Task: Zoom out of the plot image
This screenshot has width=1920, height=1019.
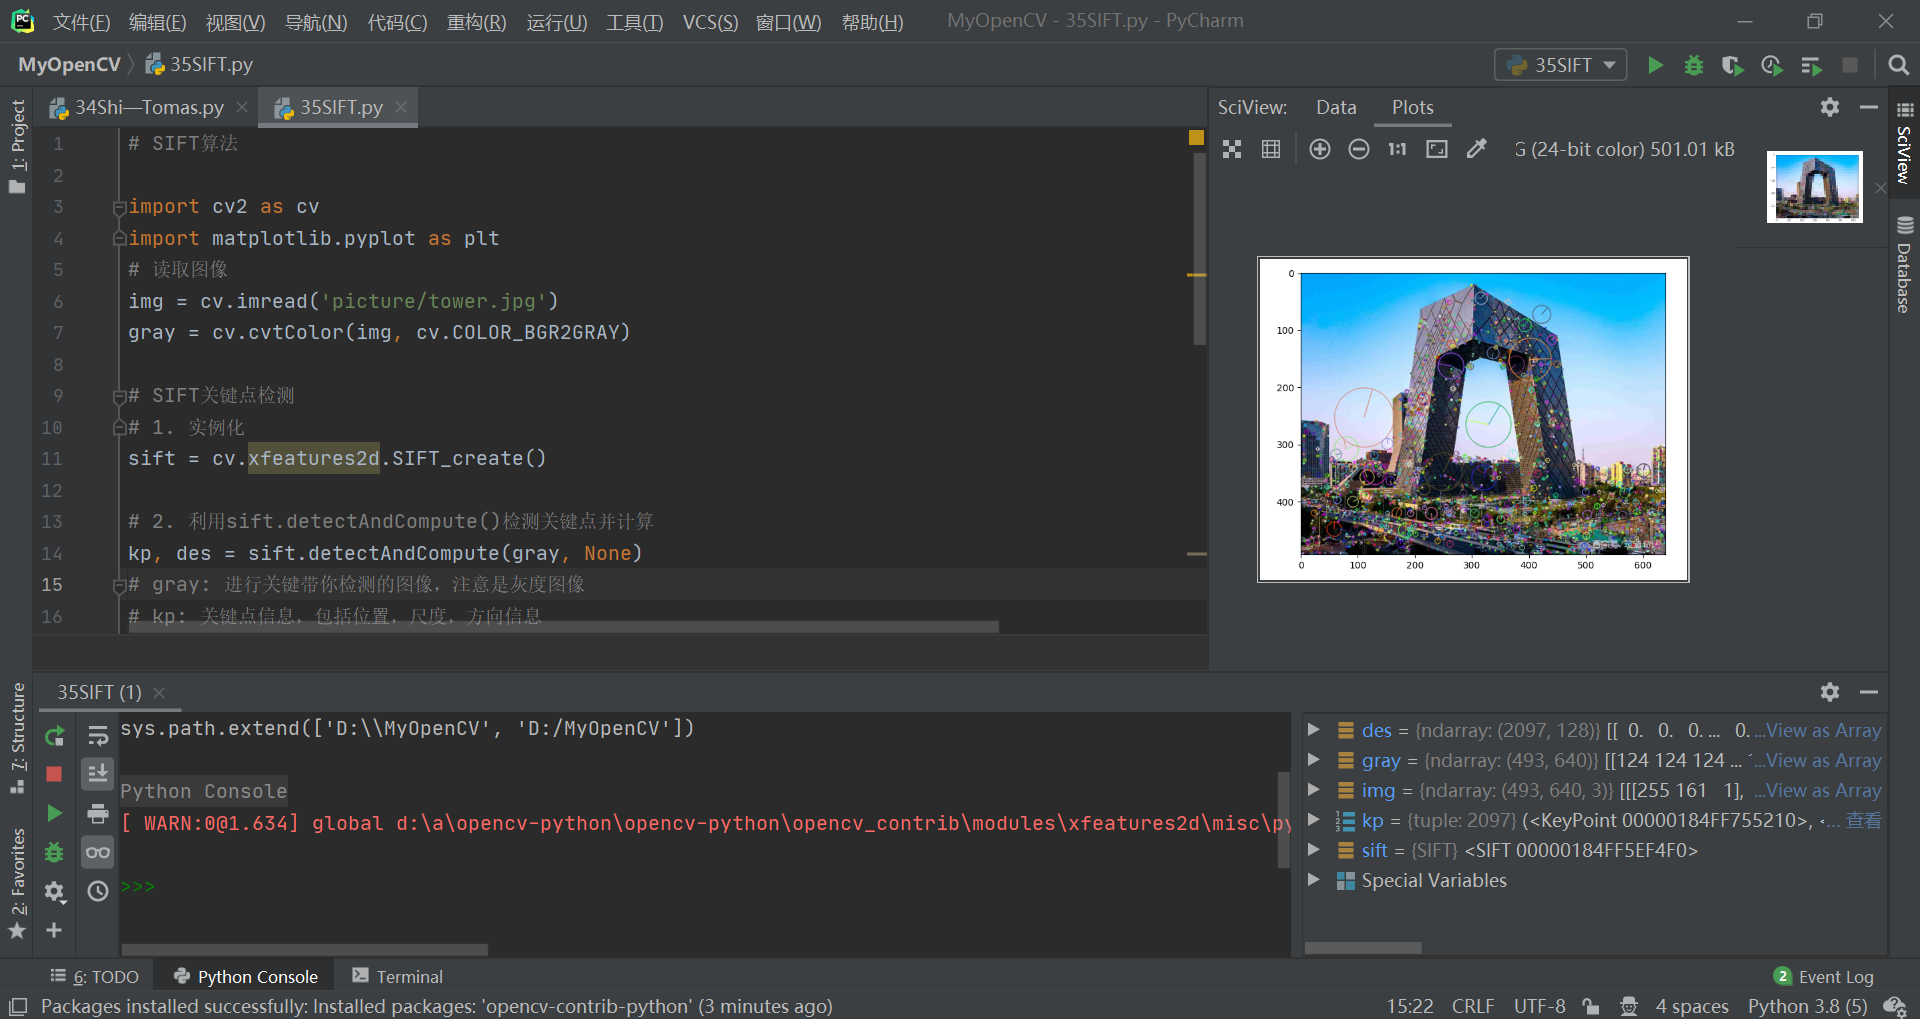Action: point(1358,148)
